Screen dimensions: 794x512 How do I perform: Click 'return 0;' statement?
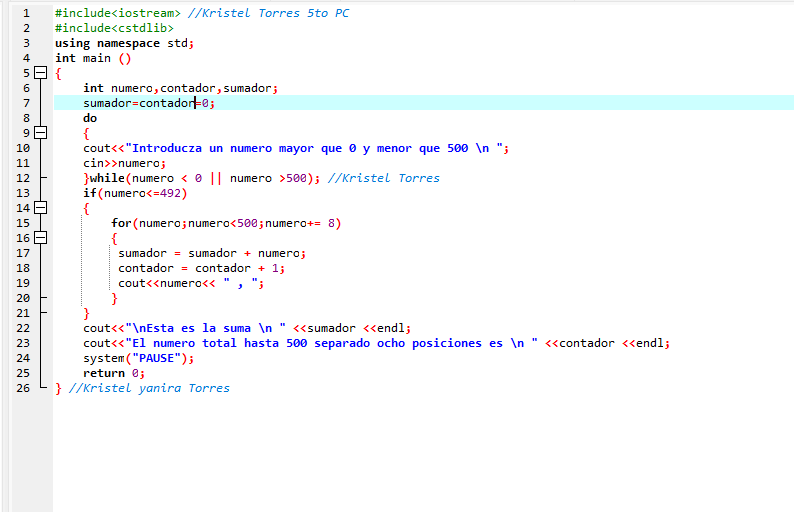114,373
